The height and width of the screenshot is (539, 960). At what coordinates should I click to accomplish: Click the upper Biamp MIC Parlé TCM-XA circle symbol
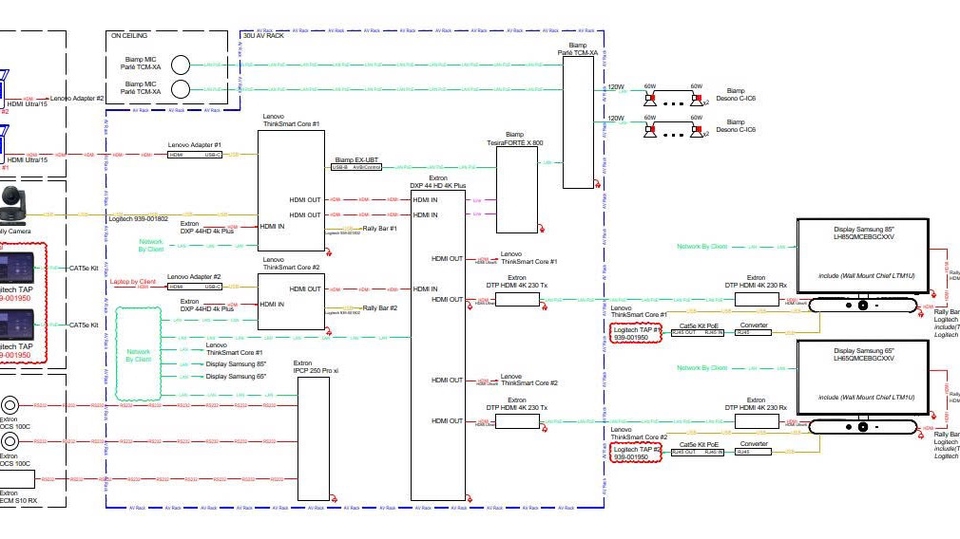(180, 64)
